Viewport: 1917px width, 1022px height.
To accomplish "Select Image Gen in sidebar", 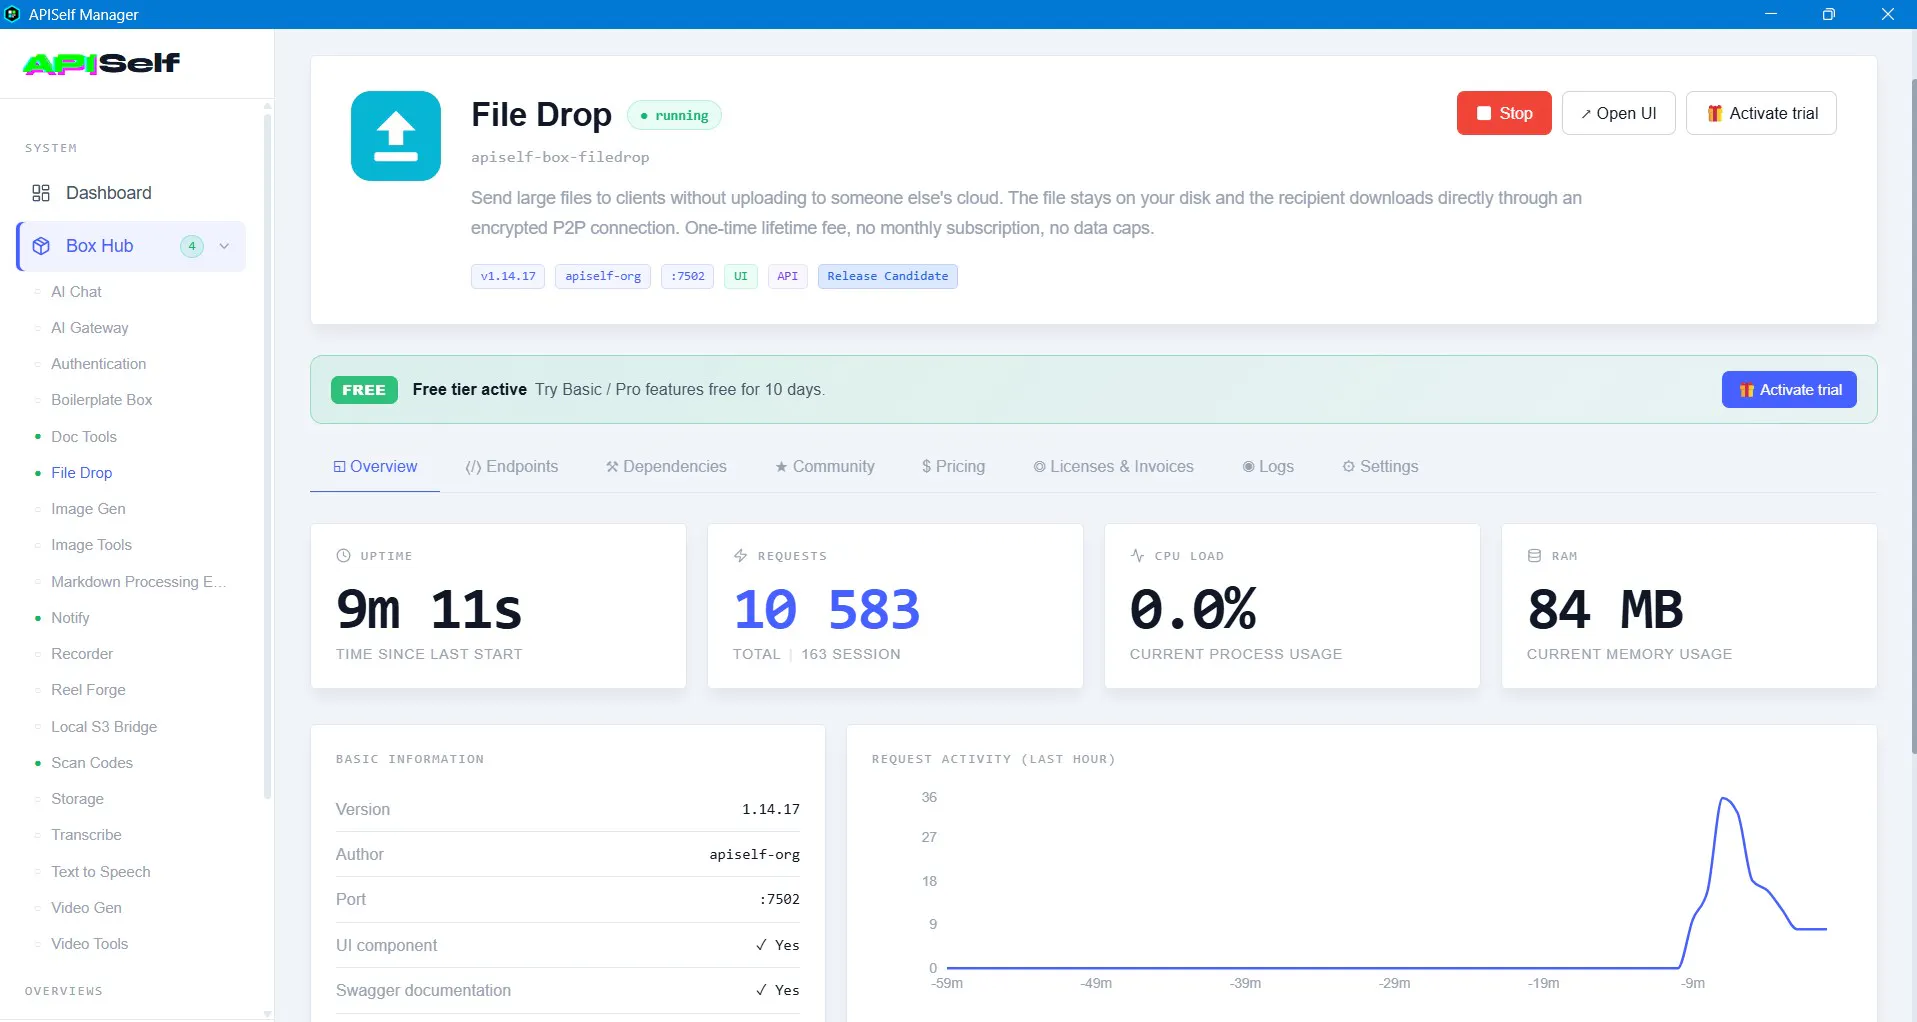I will (88, 509).
